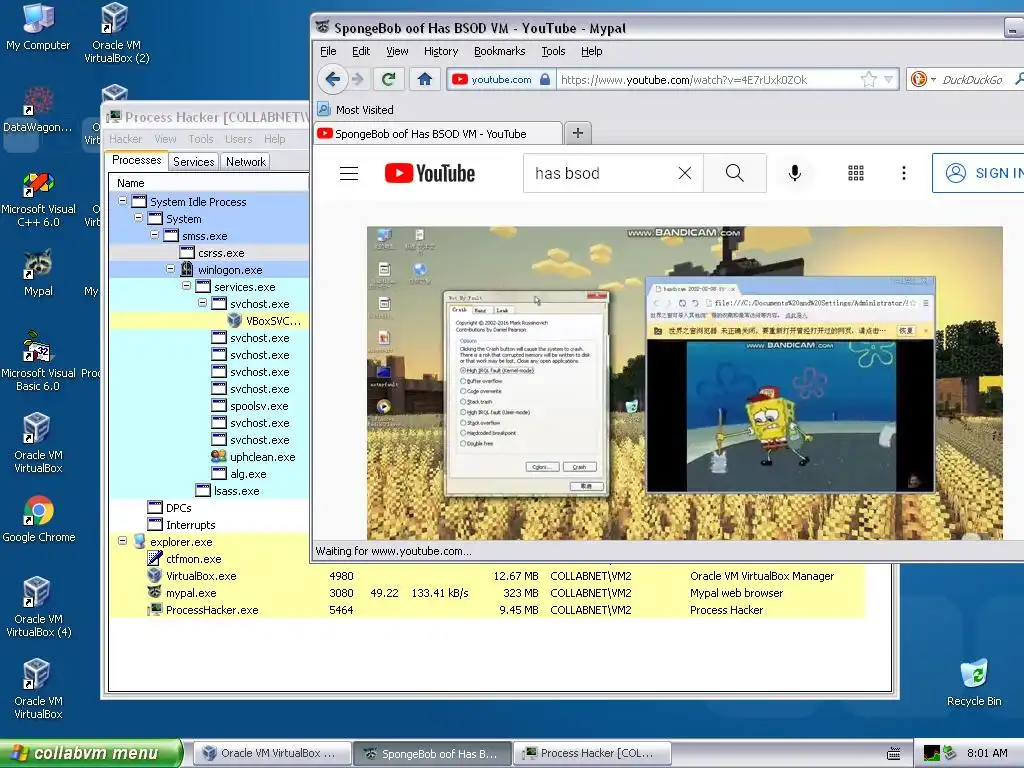Open YouTube settings three-dot menu
The width and height of the screenshot is (1024, 768).
904,173
